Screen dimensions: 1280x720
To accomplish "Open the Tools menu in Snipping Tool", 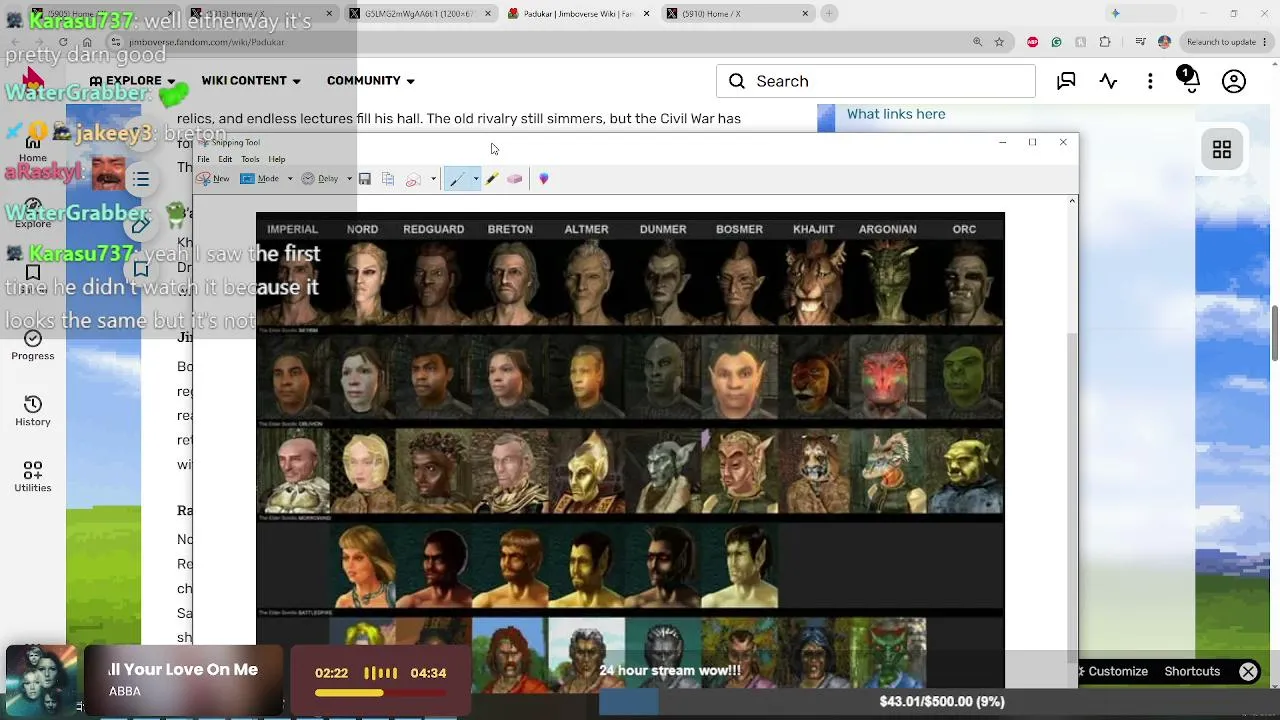I will click(250, 160).
